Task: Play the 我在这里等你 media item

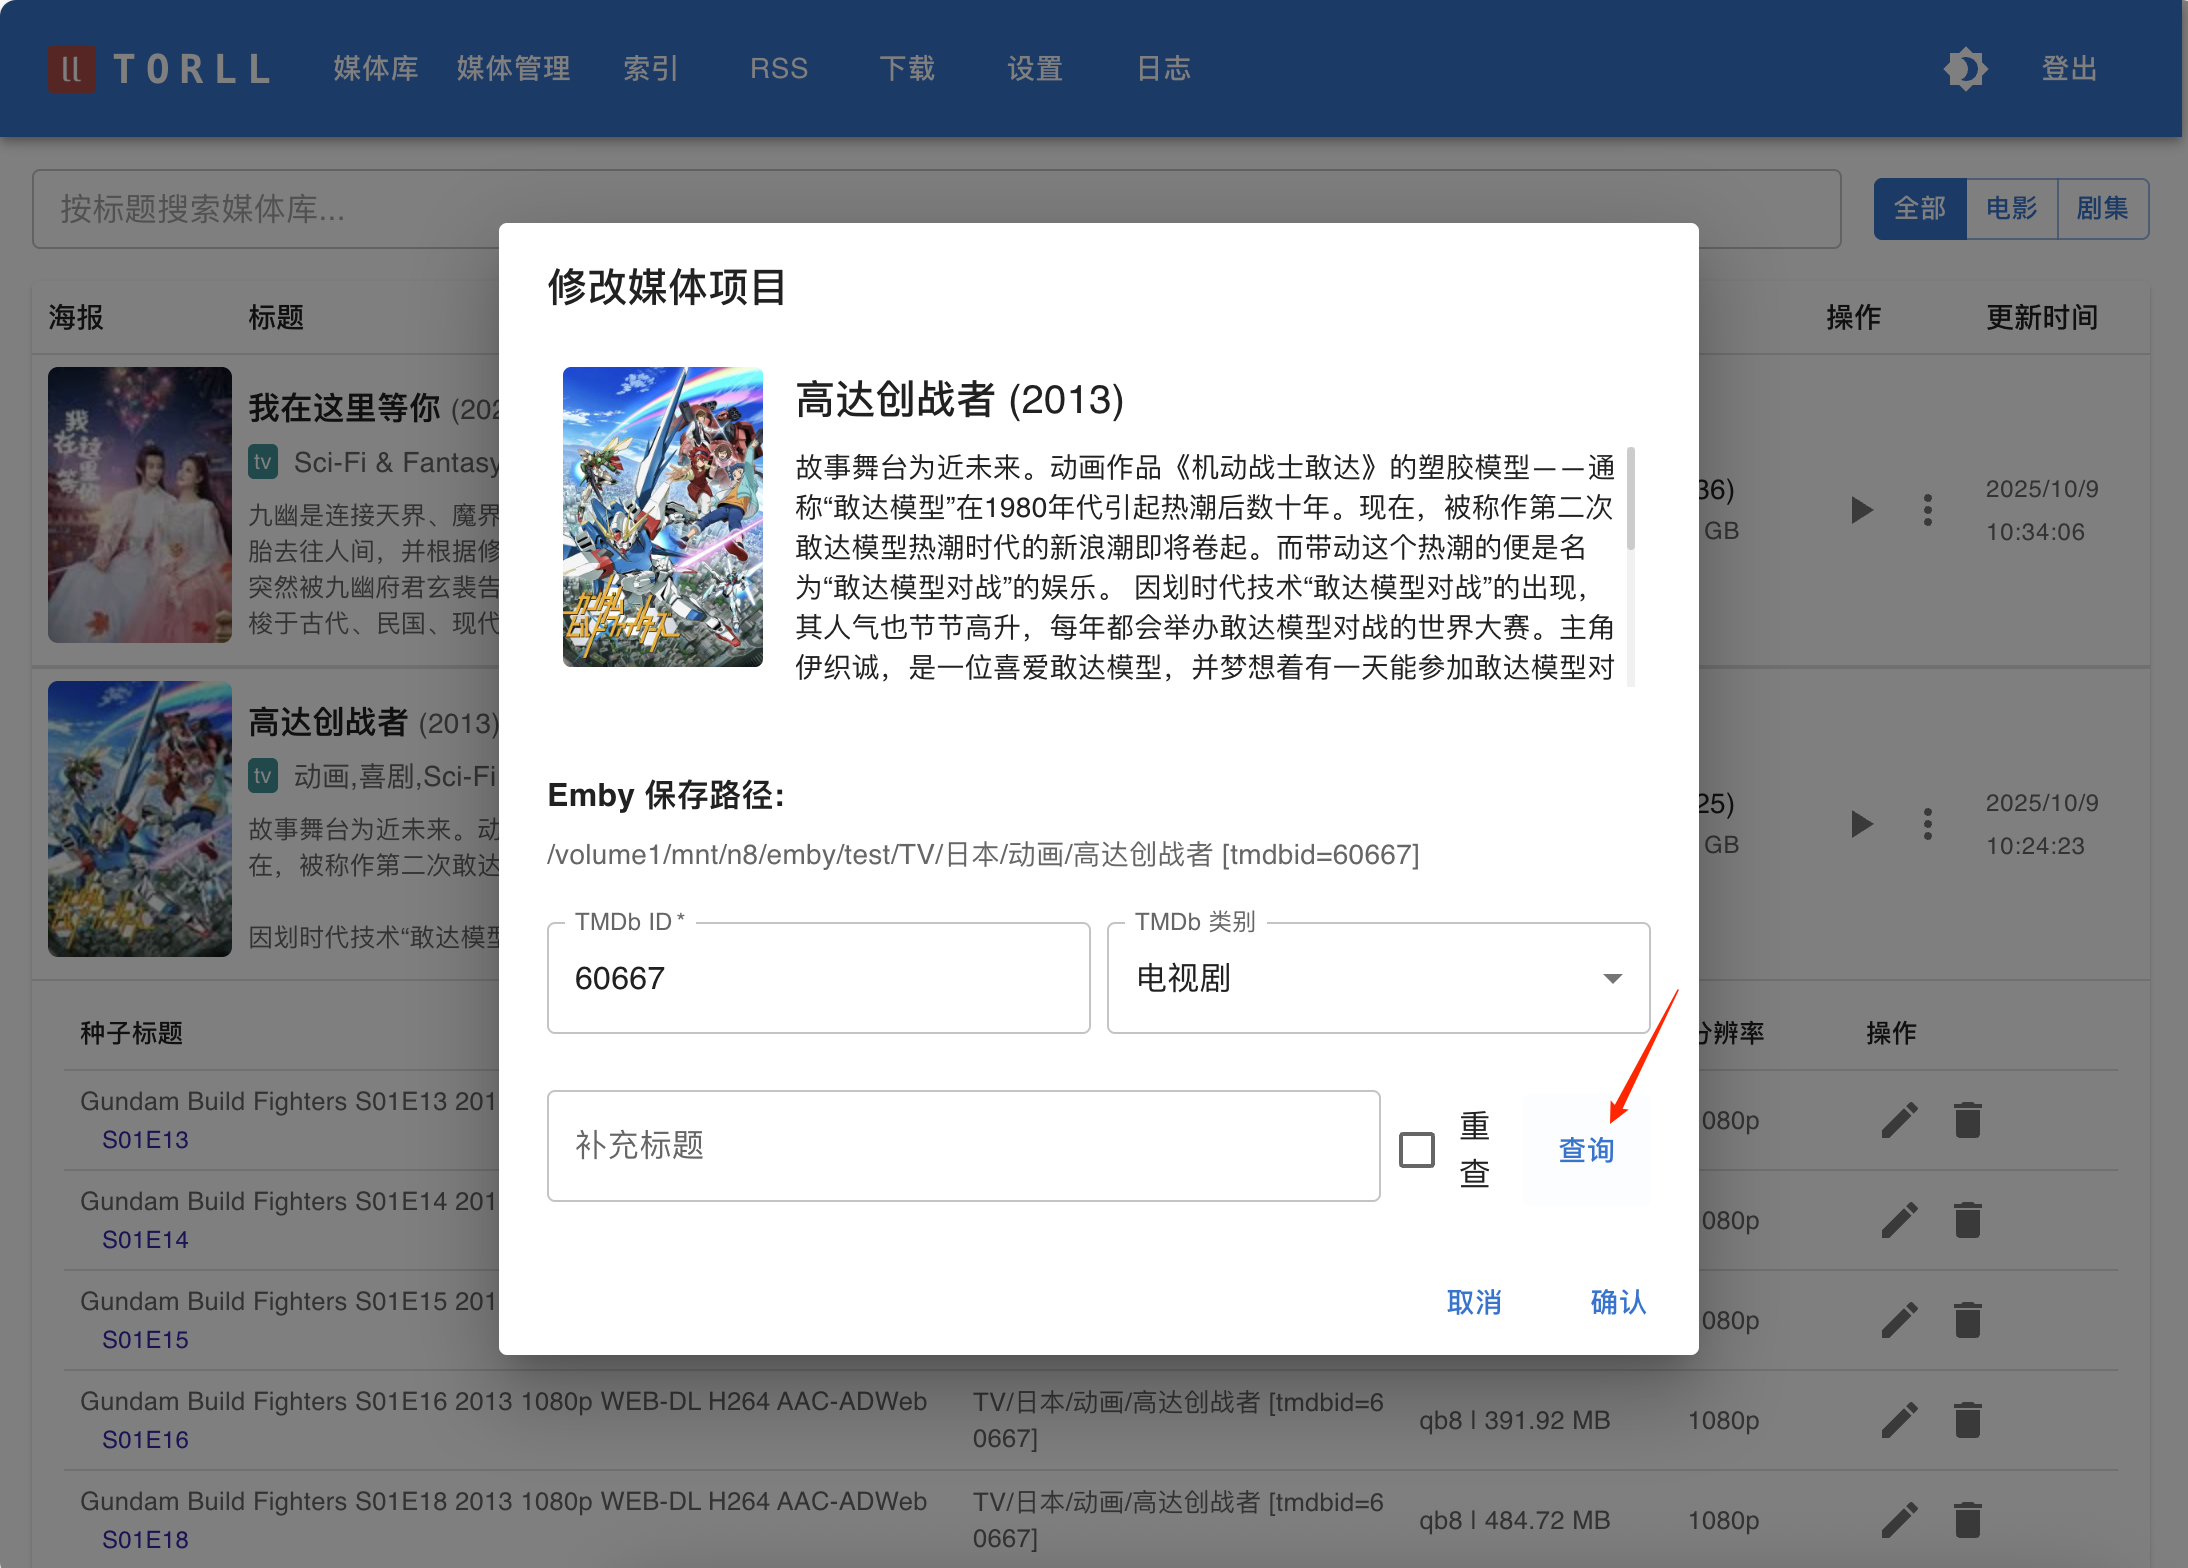Action: pyautogui.click(x=1861, y=509)
